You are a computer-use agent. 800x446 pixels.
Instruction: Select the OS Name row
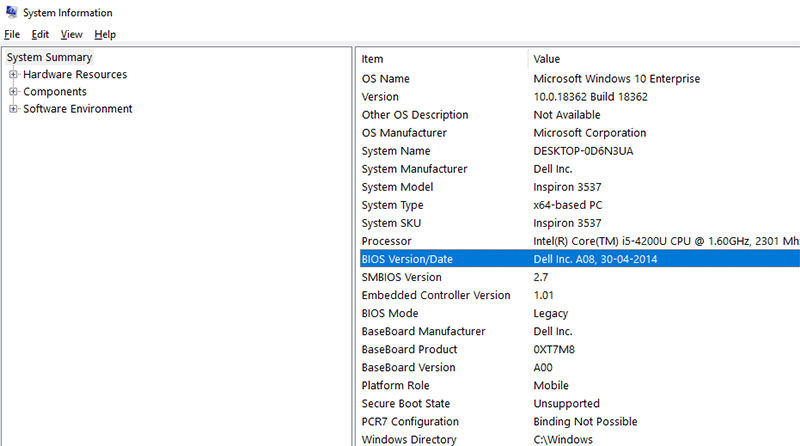386,79
